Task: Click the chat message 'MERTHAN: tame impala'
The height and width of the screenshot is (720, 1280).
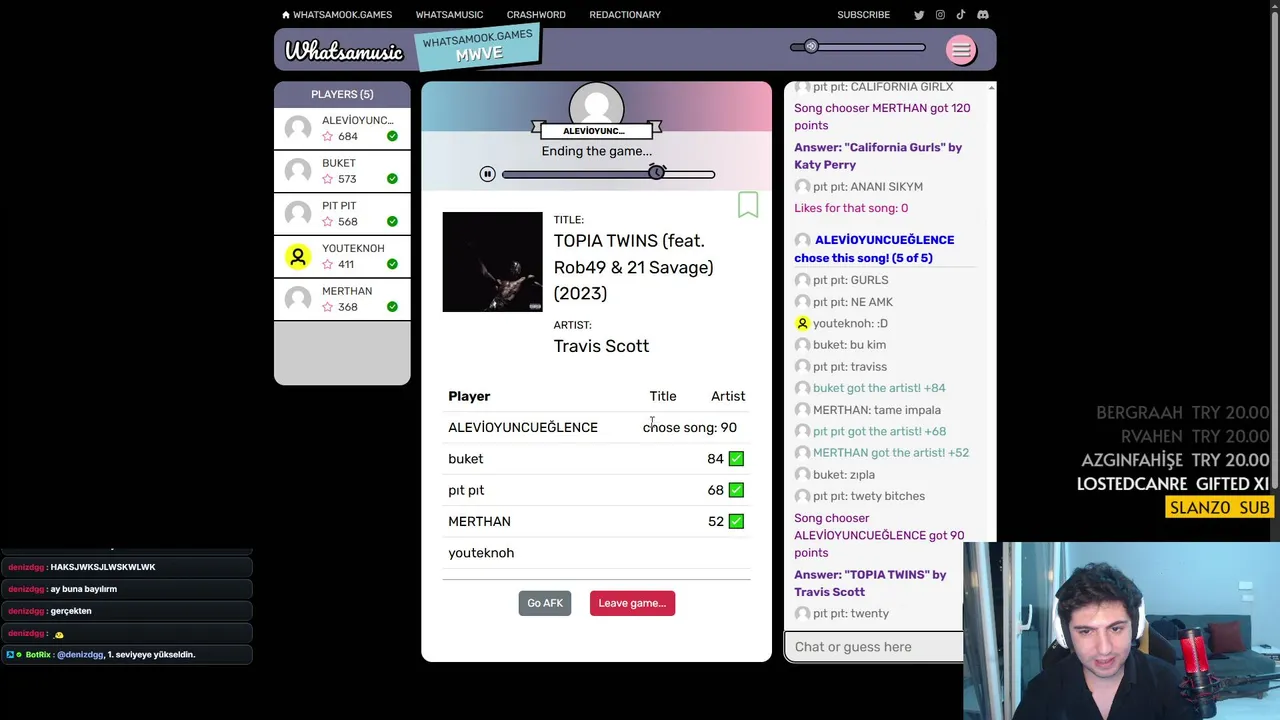Action: tap(877, 410)
